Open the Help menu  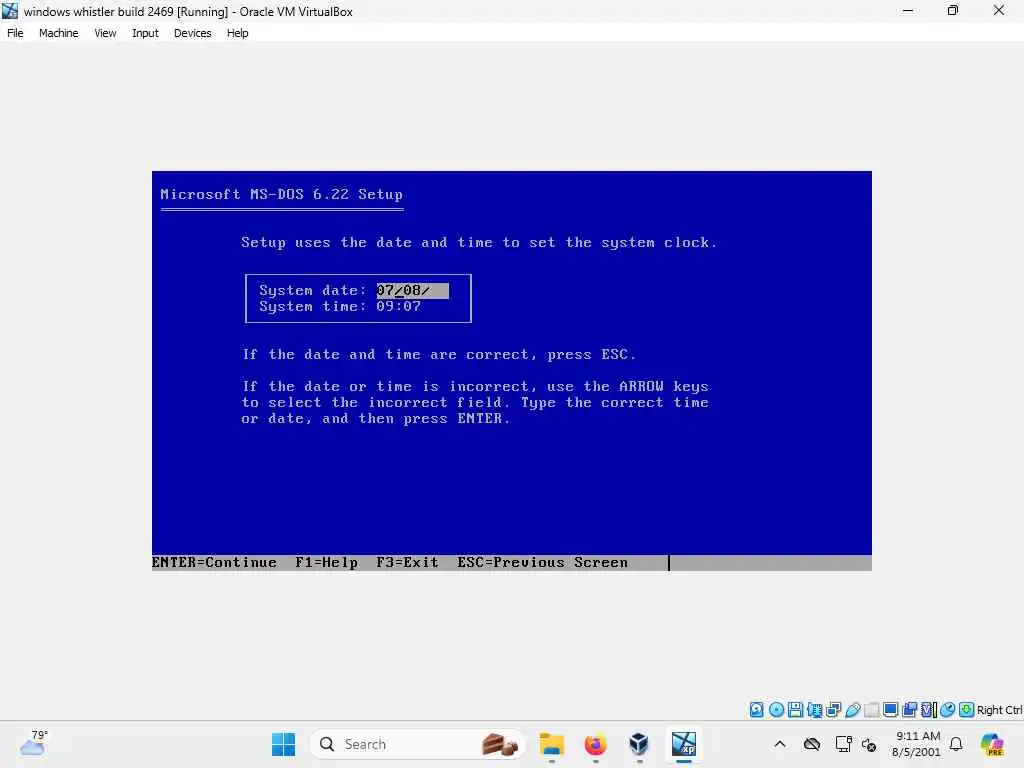point(238,33)
